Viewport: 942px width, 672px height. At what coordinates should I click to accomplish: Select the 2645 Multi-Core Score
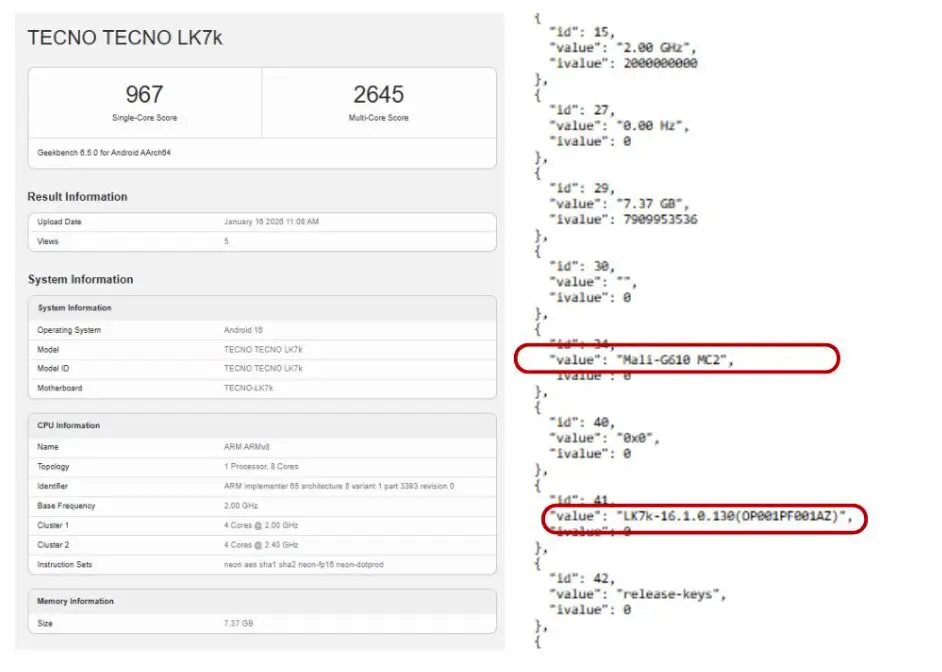[x=378, y=95]
